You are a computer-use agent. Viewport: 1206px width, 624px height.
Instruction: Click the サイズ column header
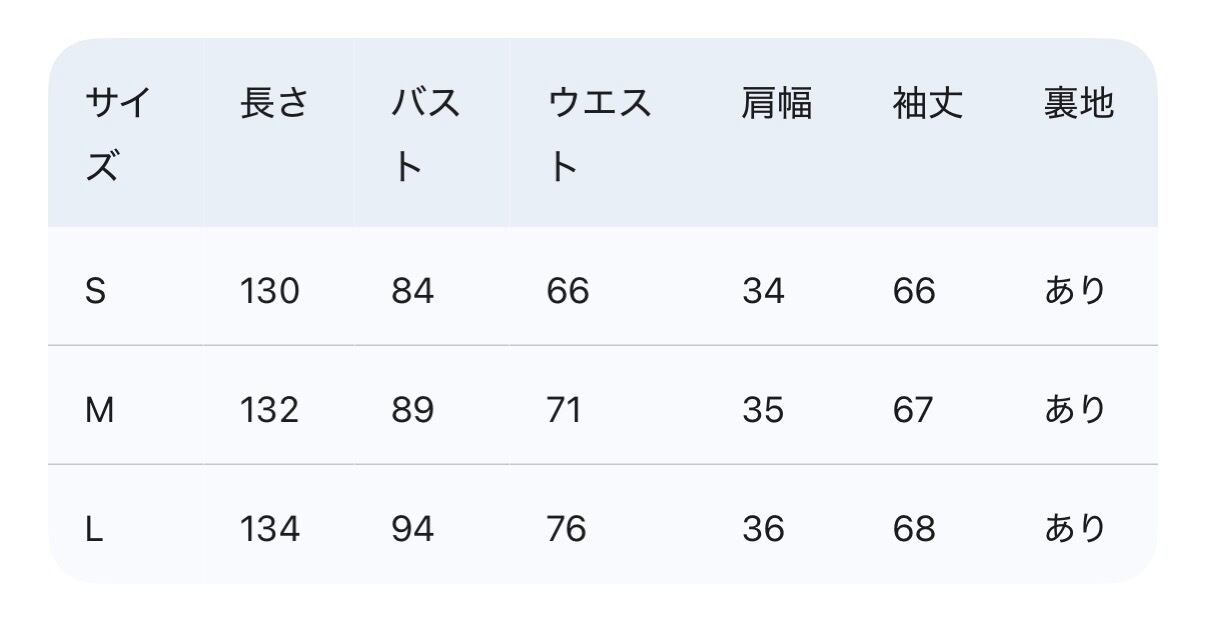[118, 135]
